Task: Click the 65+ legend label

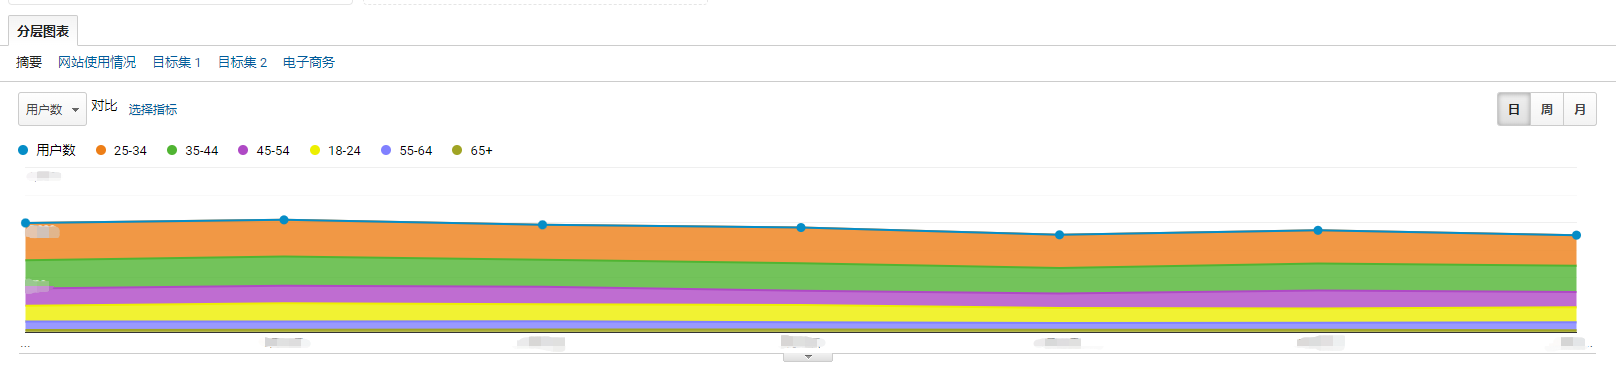Action: pyautogui.click(x=481, y=151)
